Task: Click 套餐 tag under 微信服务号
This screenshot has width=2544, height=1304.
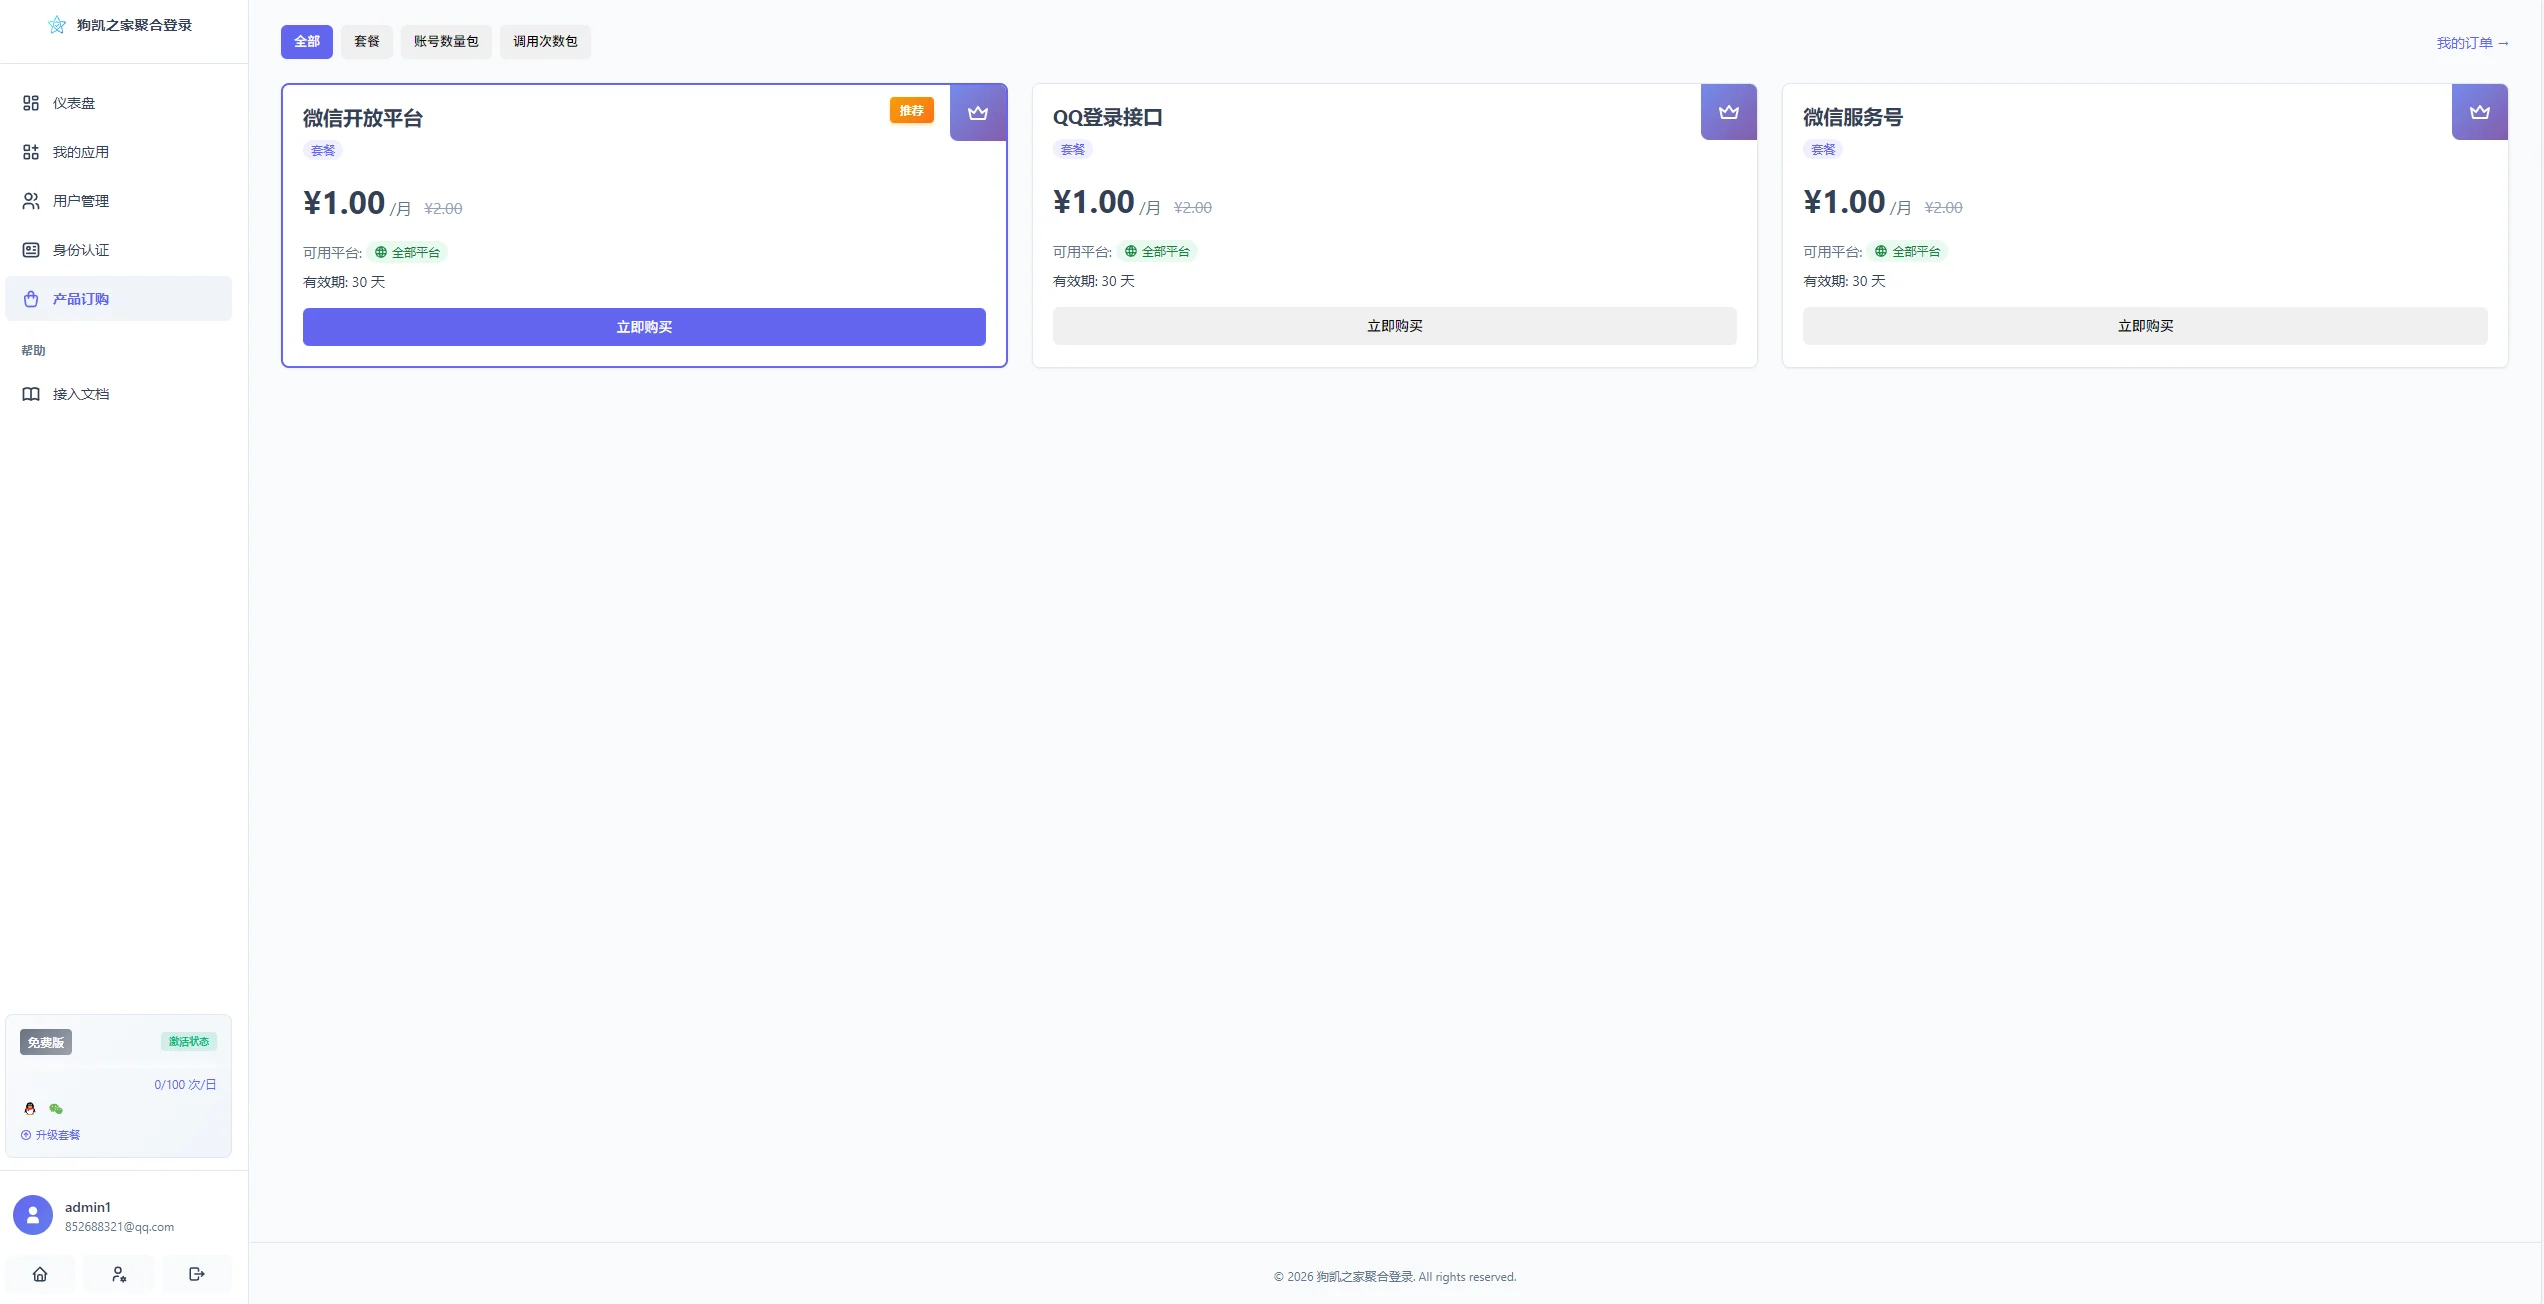Action: pyautogui.click(x=1823, y=150)
